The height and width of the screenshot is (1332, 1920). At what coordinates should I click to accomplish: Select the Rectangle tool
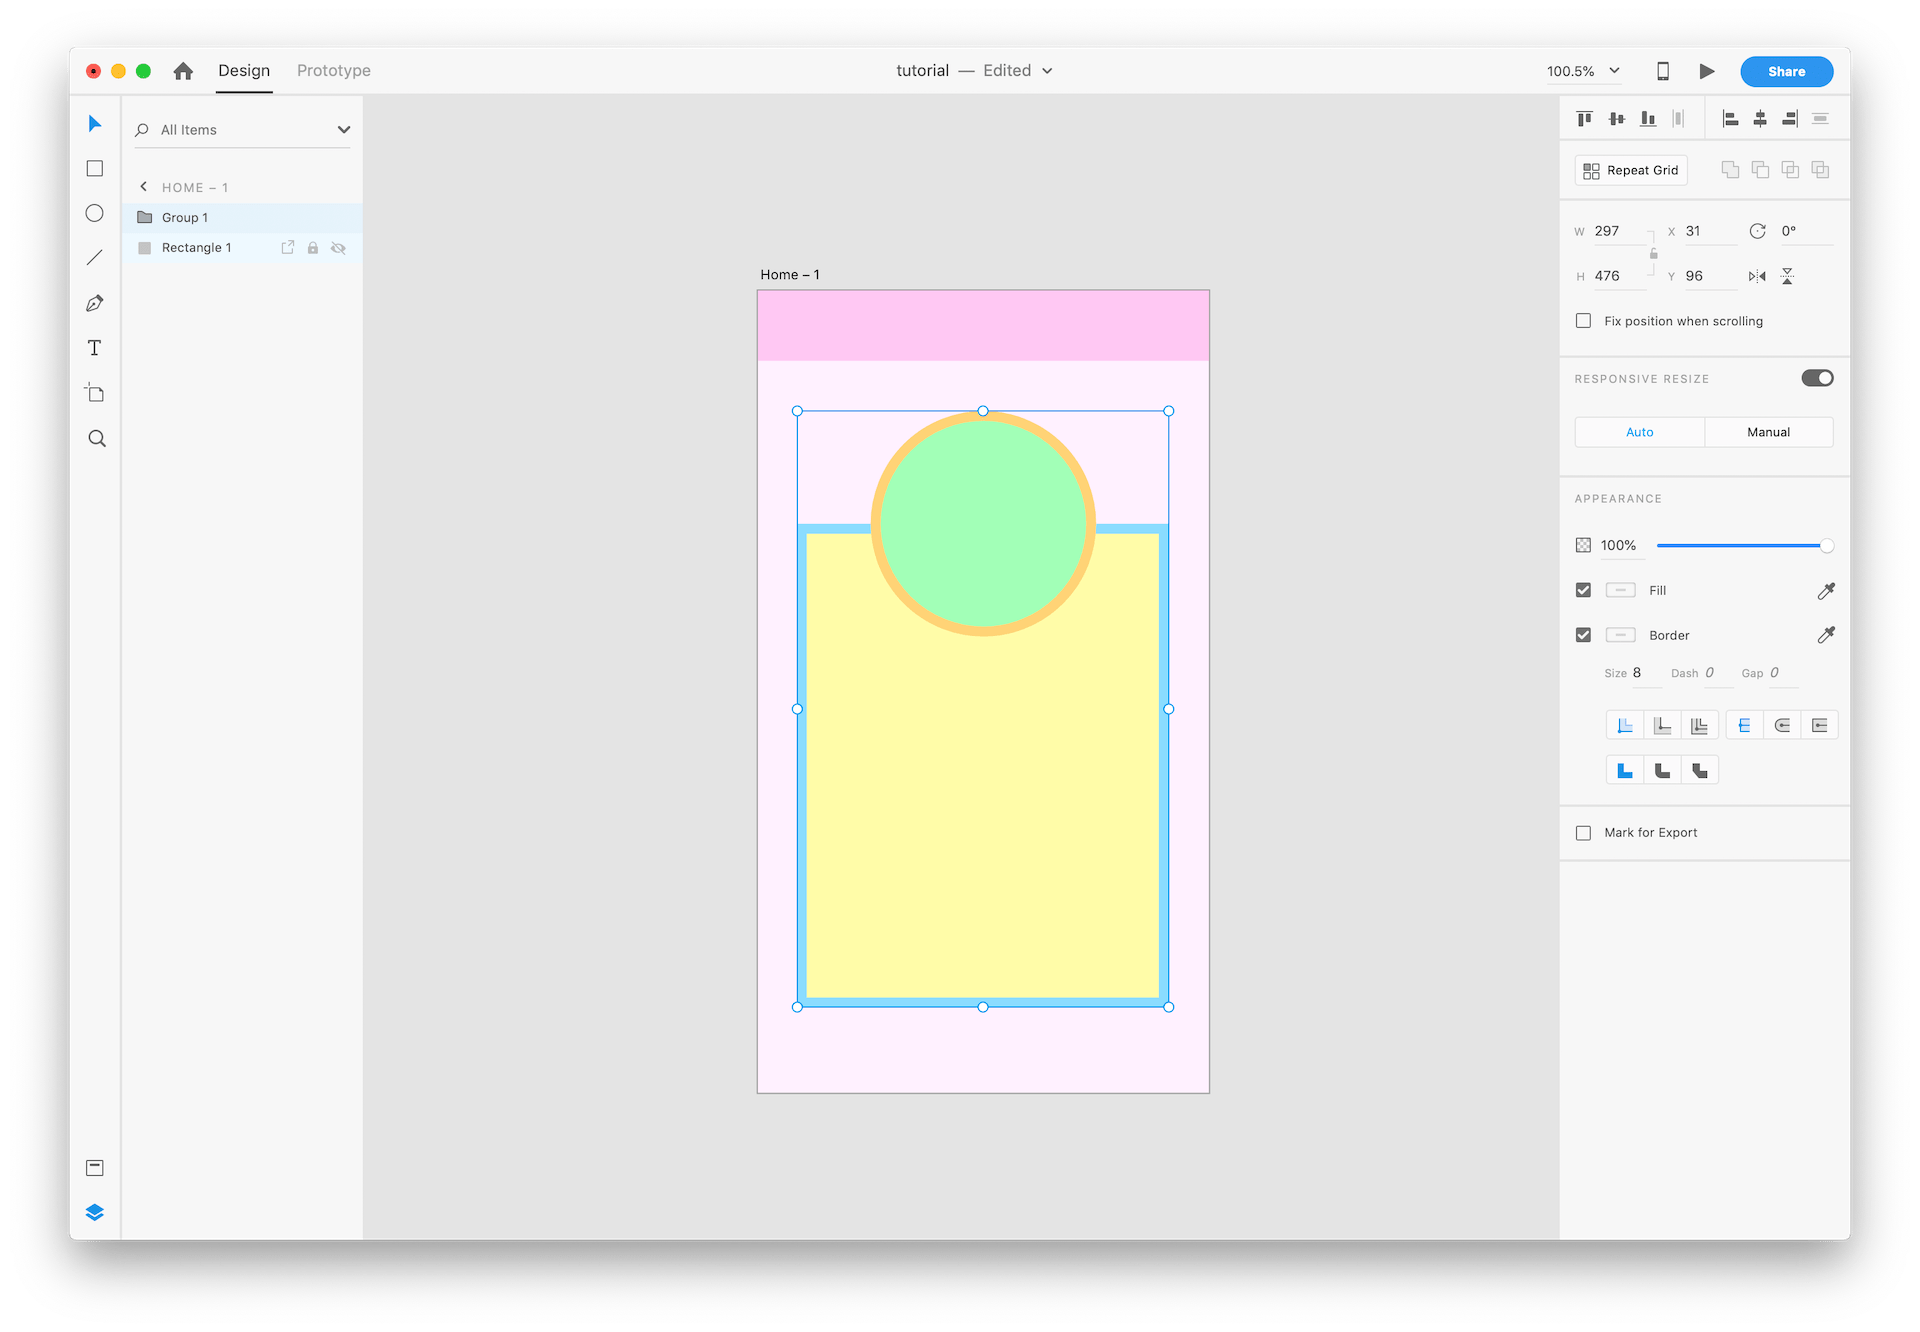(x=95, y=169)
